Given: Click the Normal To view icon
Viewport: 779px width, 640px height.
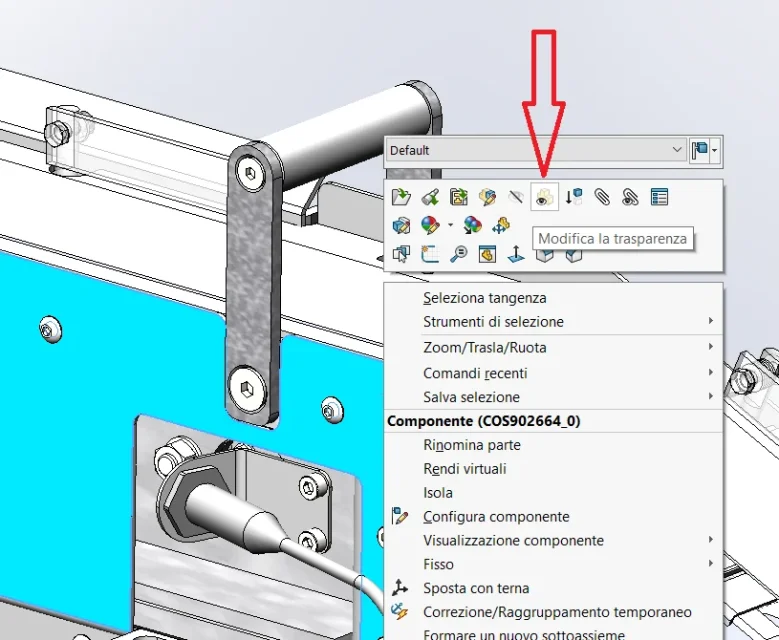Looking at the screenshot, I should [x=516, y=254].
